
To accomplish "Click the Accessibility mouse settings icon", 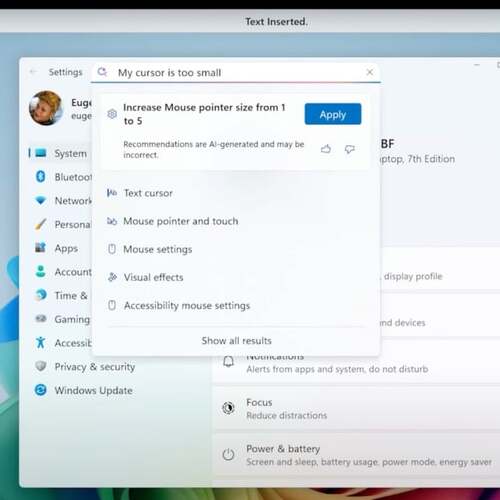I will click(112, 305).
